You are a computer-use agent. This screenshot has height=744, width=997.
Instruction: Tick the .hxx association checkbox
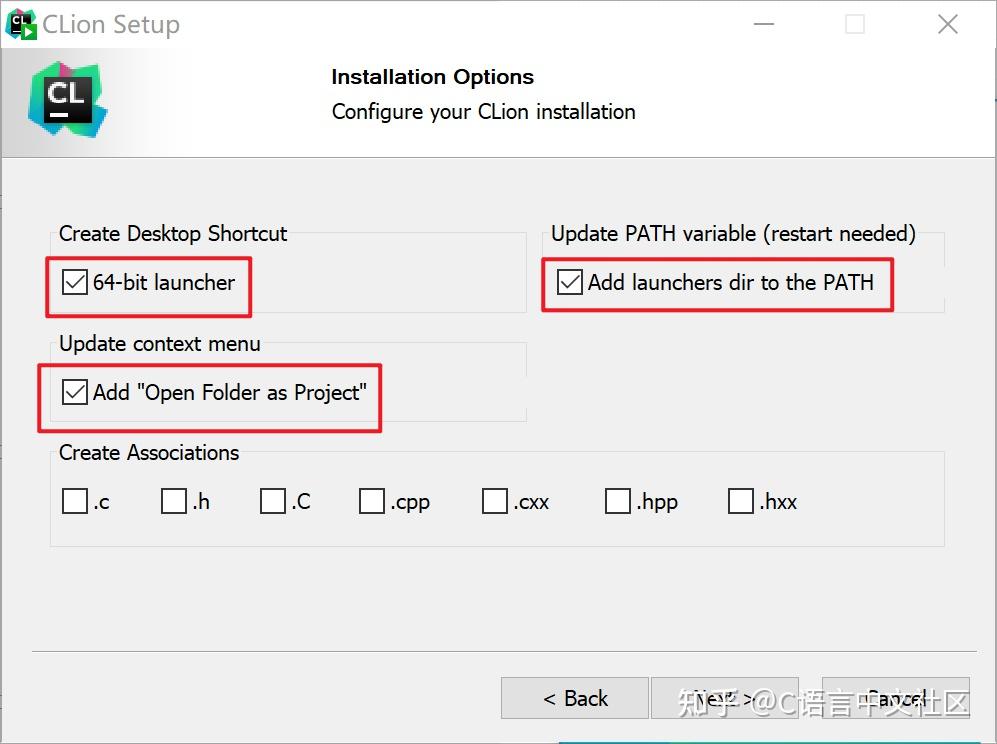coord(741,501)
